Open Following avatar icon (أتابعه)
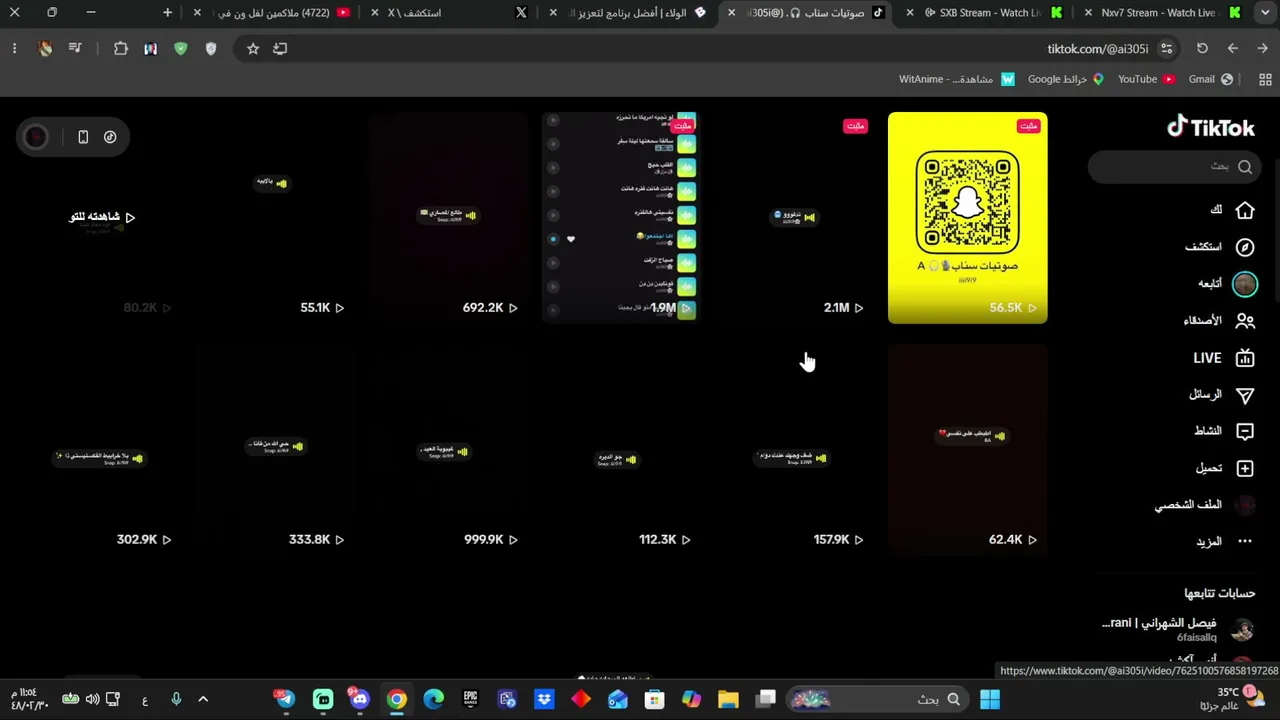Screen dimensions: 1280x720 point(1245,284)
